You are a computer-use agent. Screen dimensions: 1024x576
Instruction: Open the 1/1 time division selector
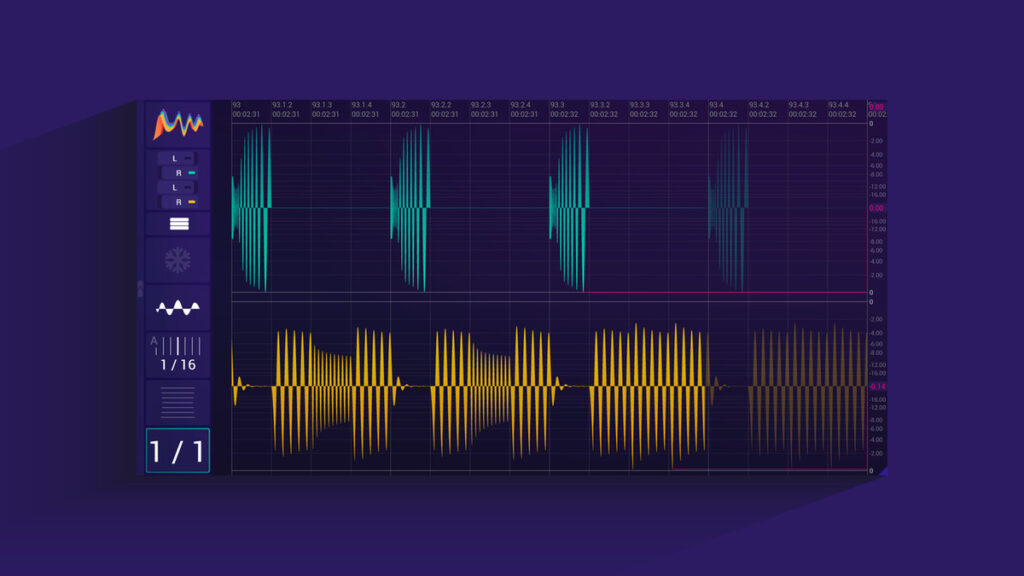coord(177,450)
